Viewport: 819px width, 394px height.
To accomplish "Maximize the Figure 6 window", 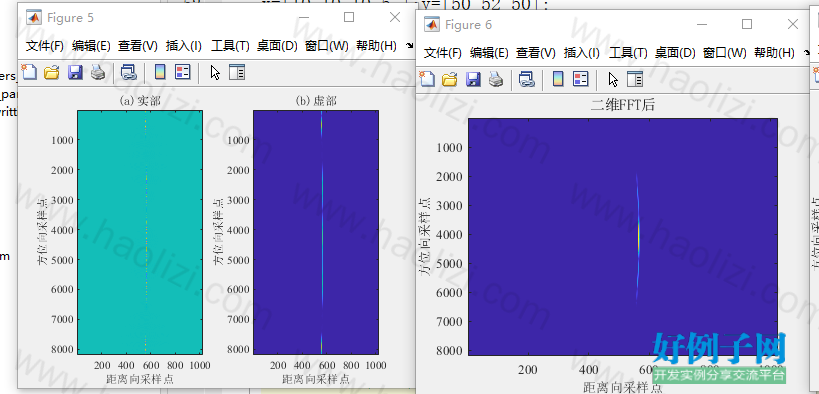I will 747,24.
